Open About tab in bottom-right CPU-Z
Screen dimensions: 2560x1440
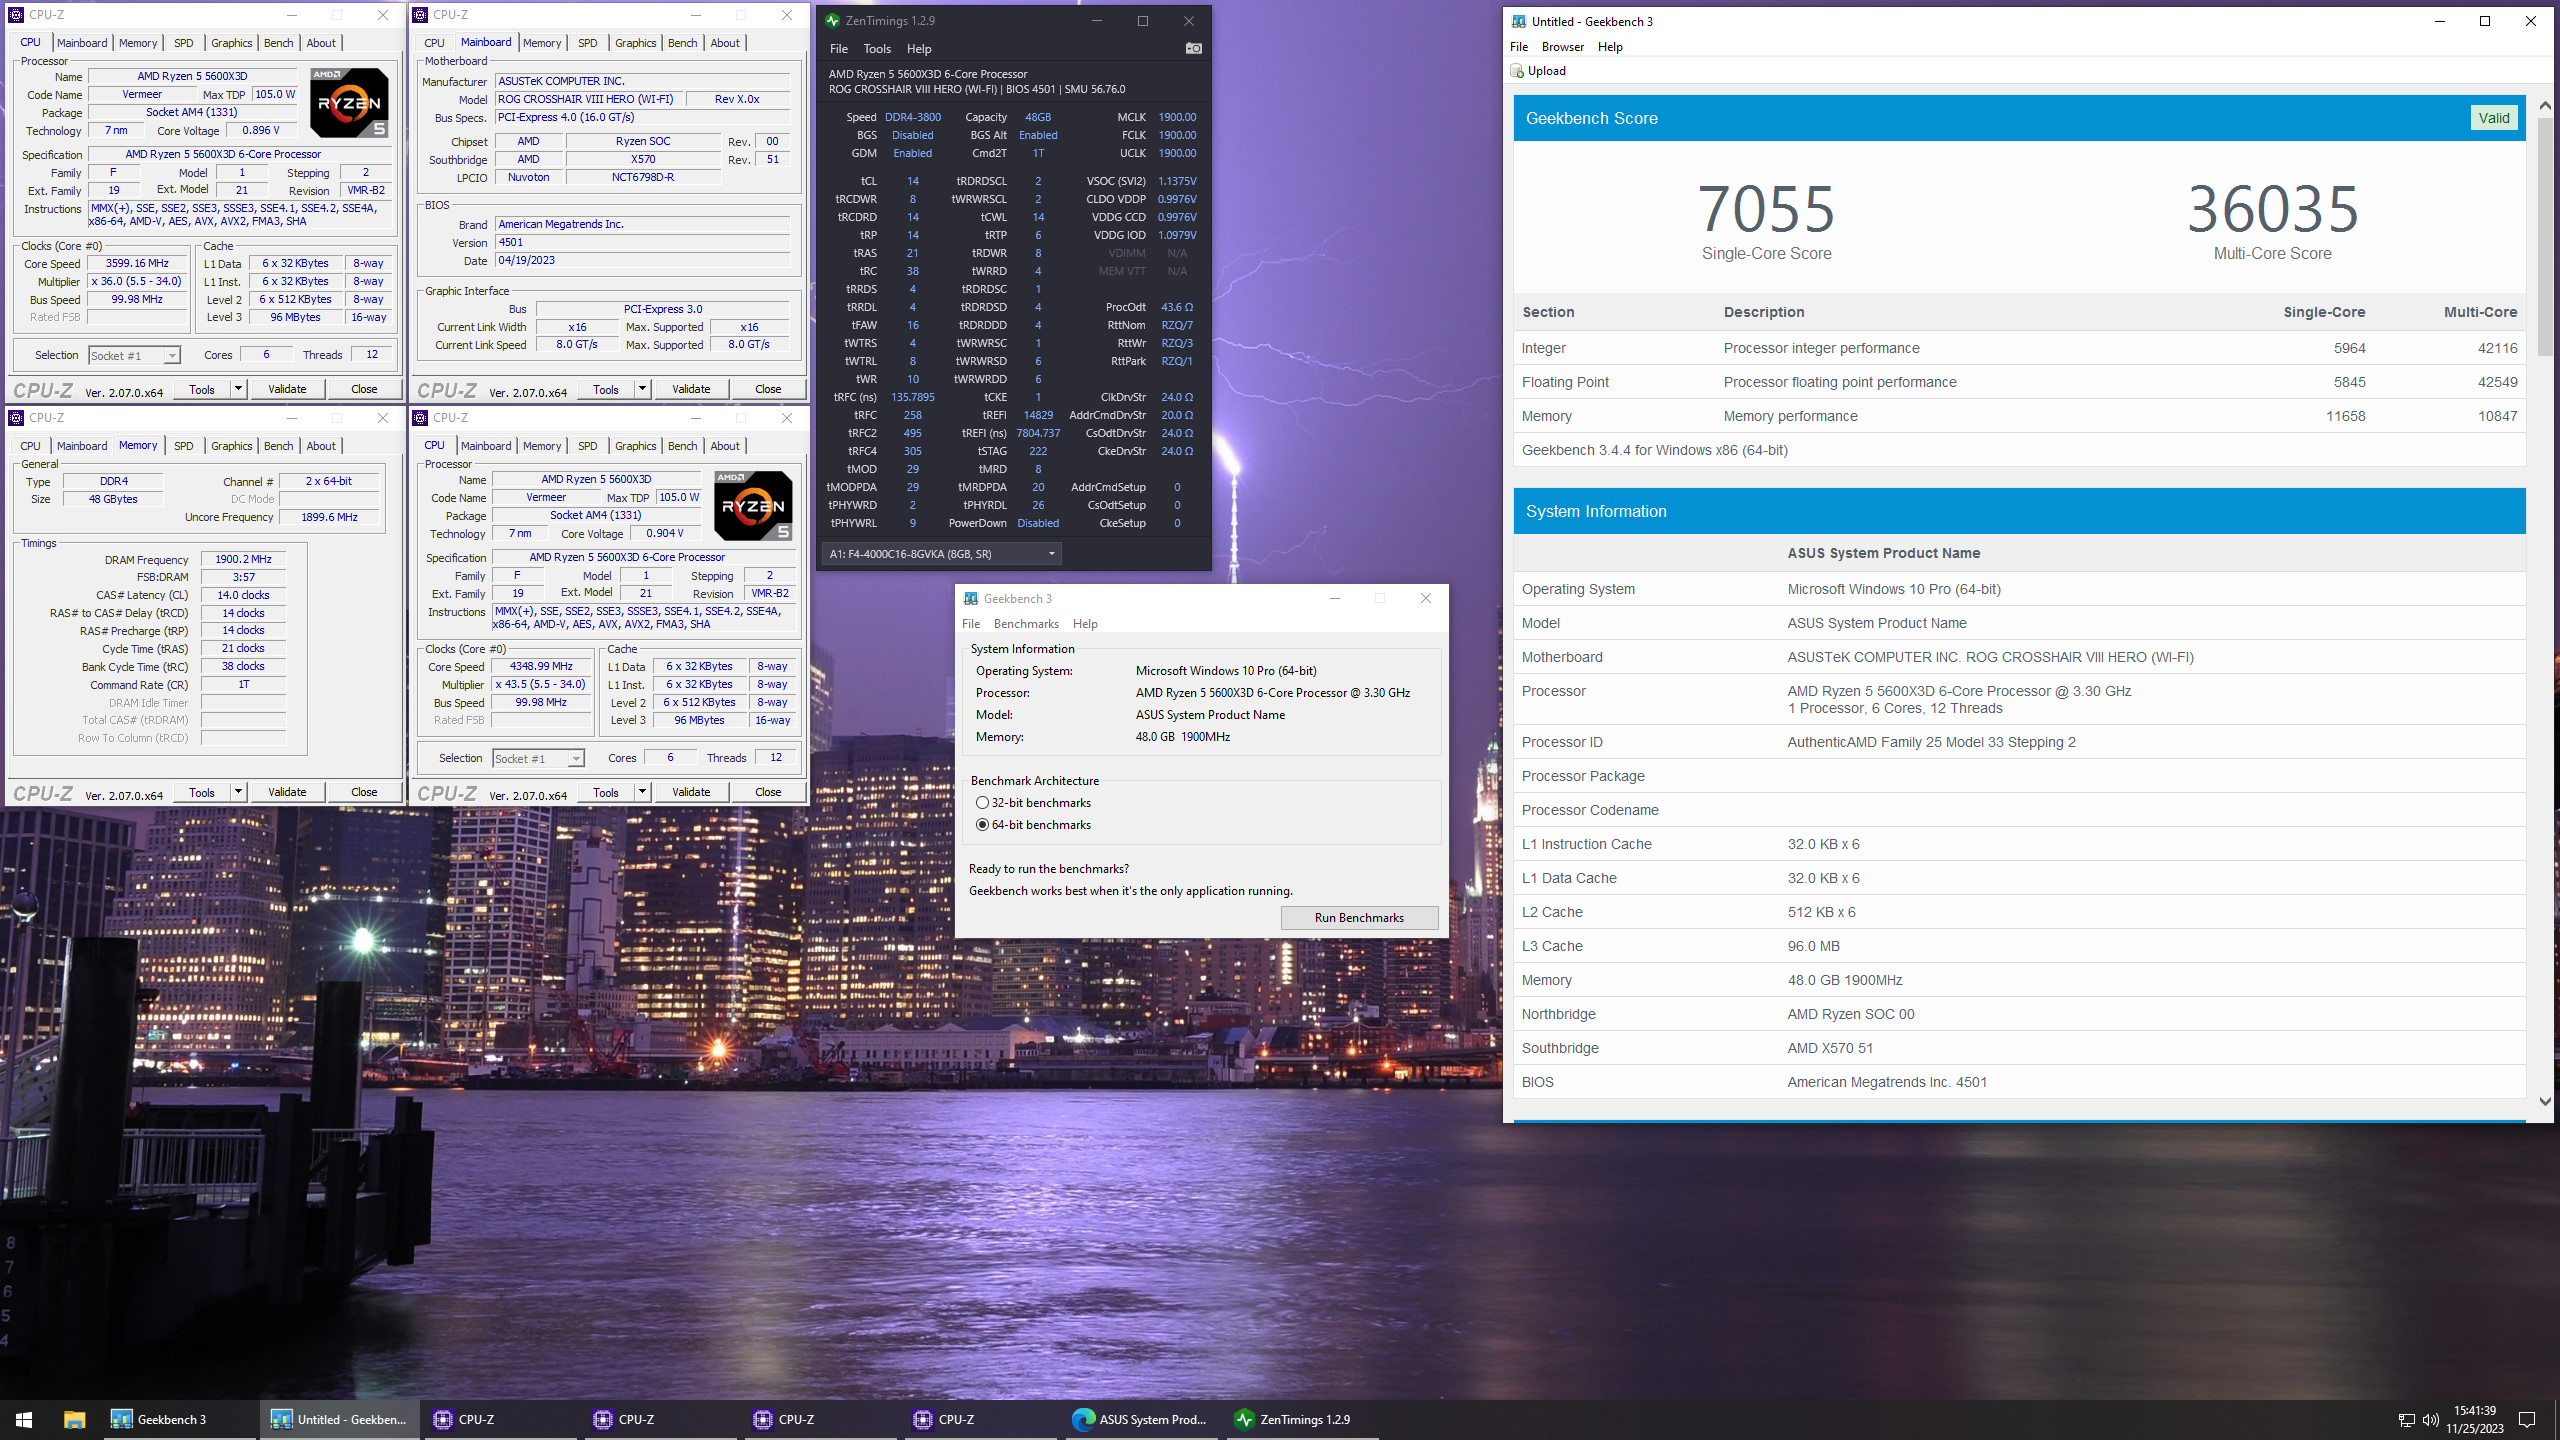tap(725, 445)
